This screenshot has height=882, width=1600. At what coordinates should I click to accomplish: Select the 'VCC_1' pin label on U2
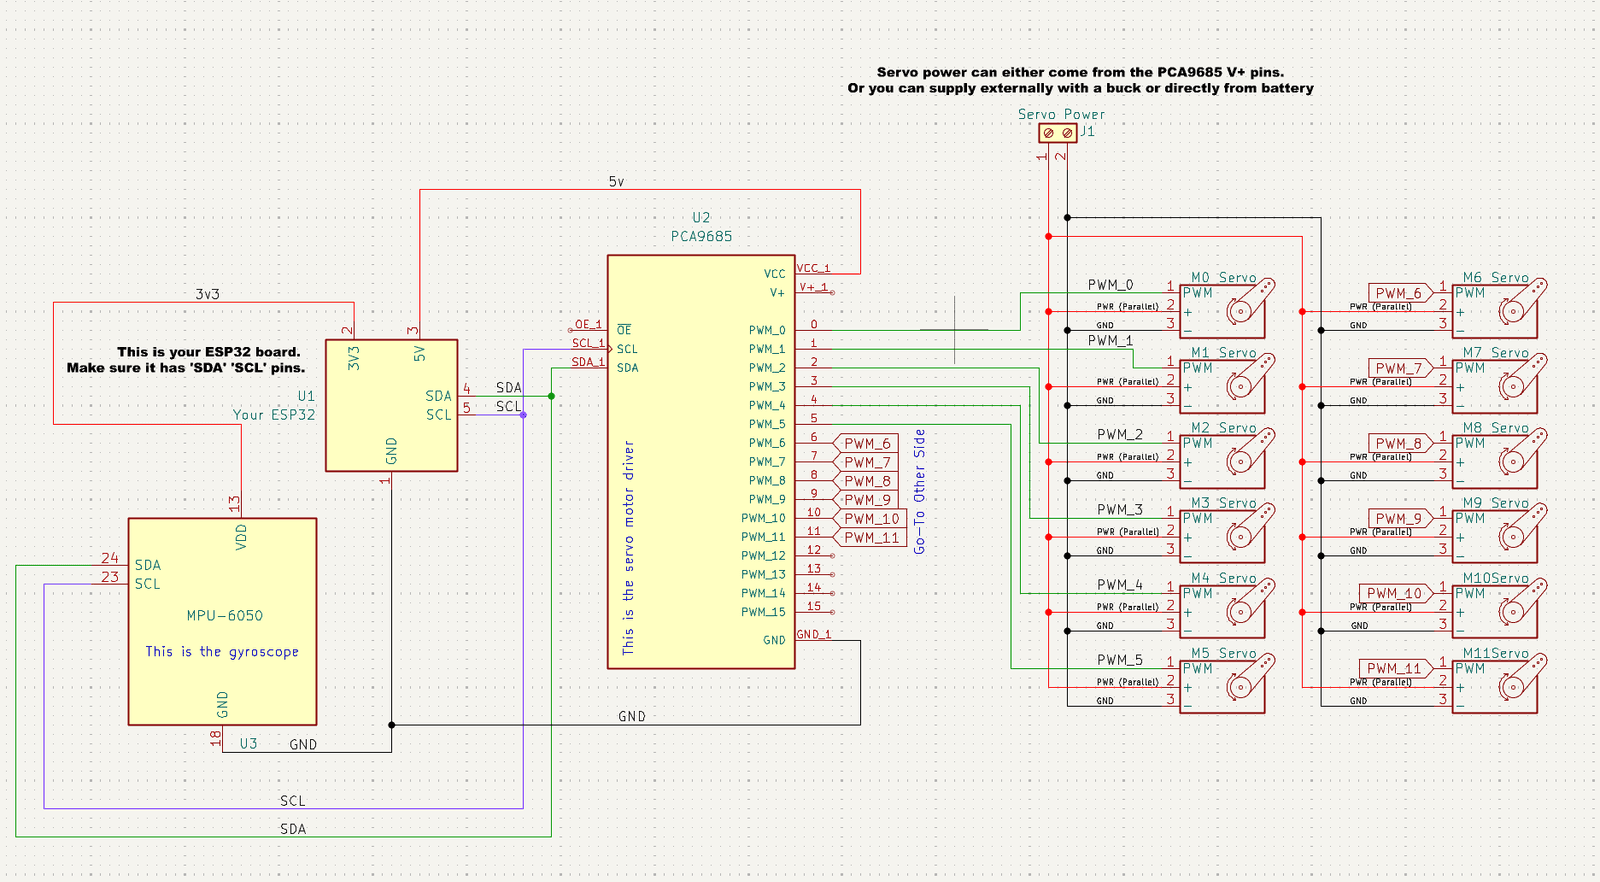coord(813,268)
